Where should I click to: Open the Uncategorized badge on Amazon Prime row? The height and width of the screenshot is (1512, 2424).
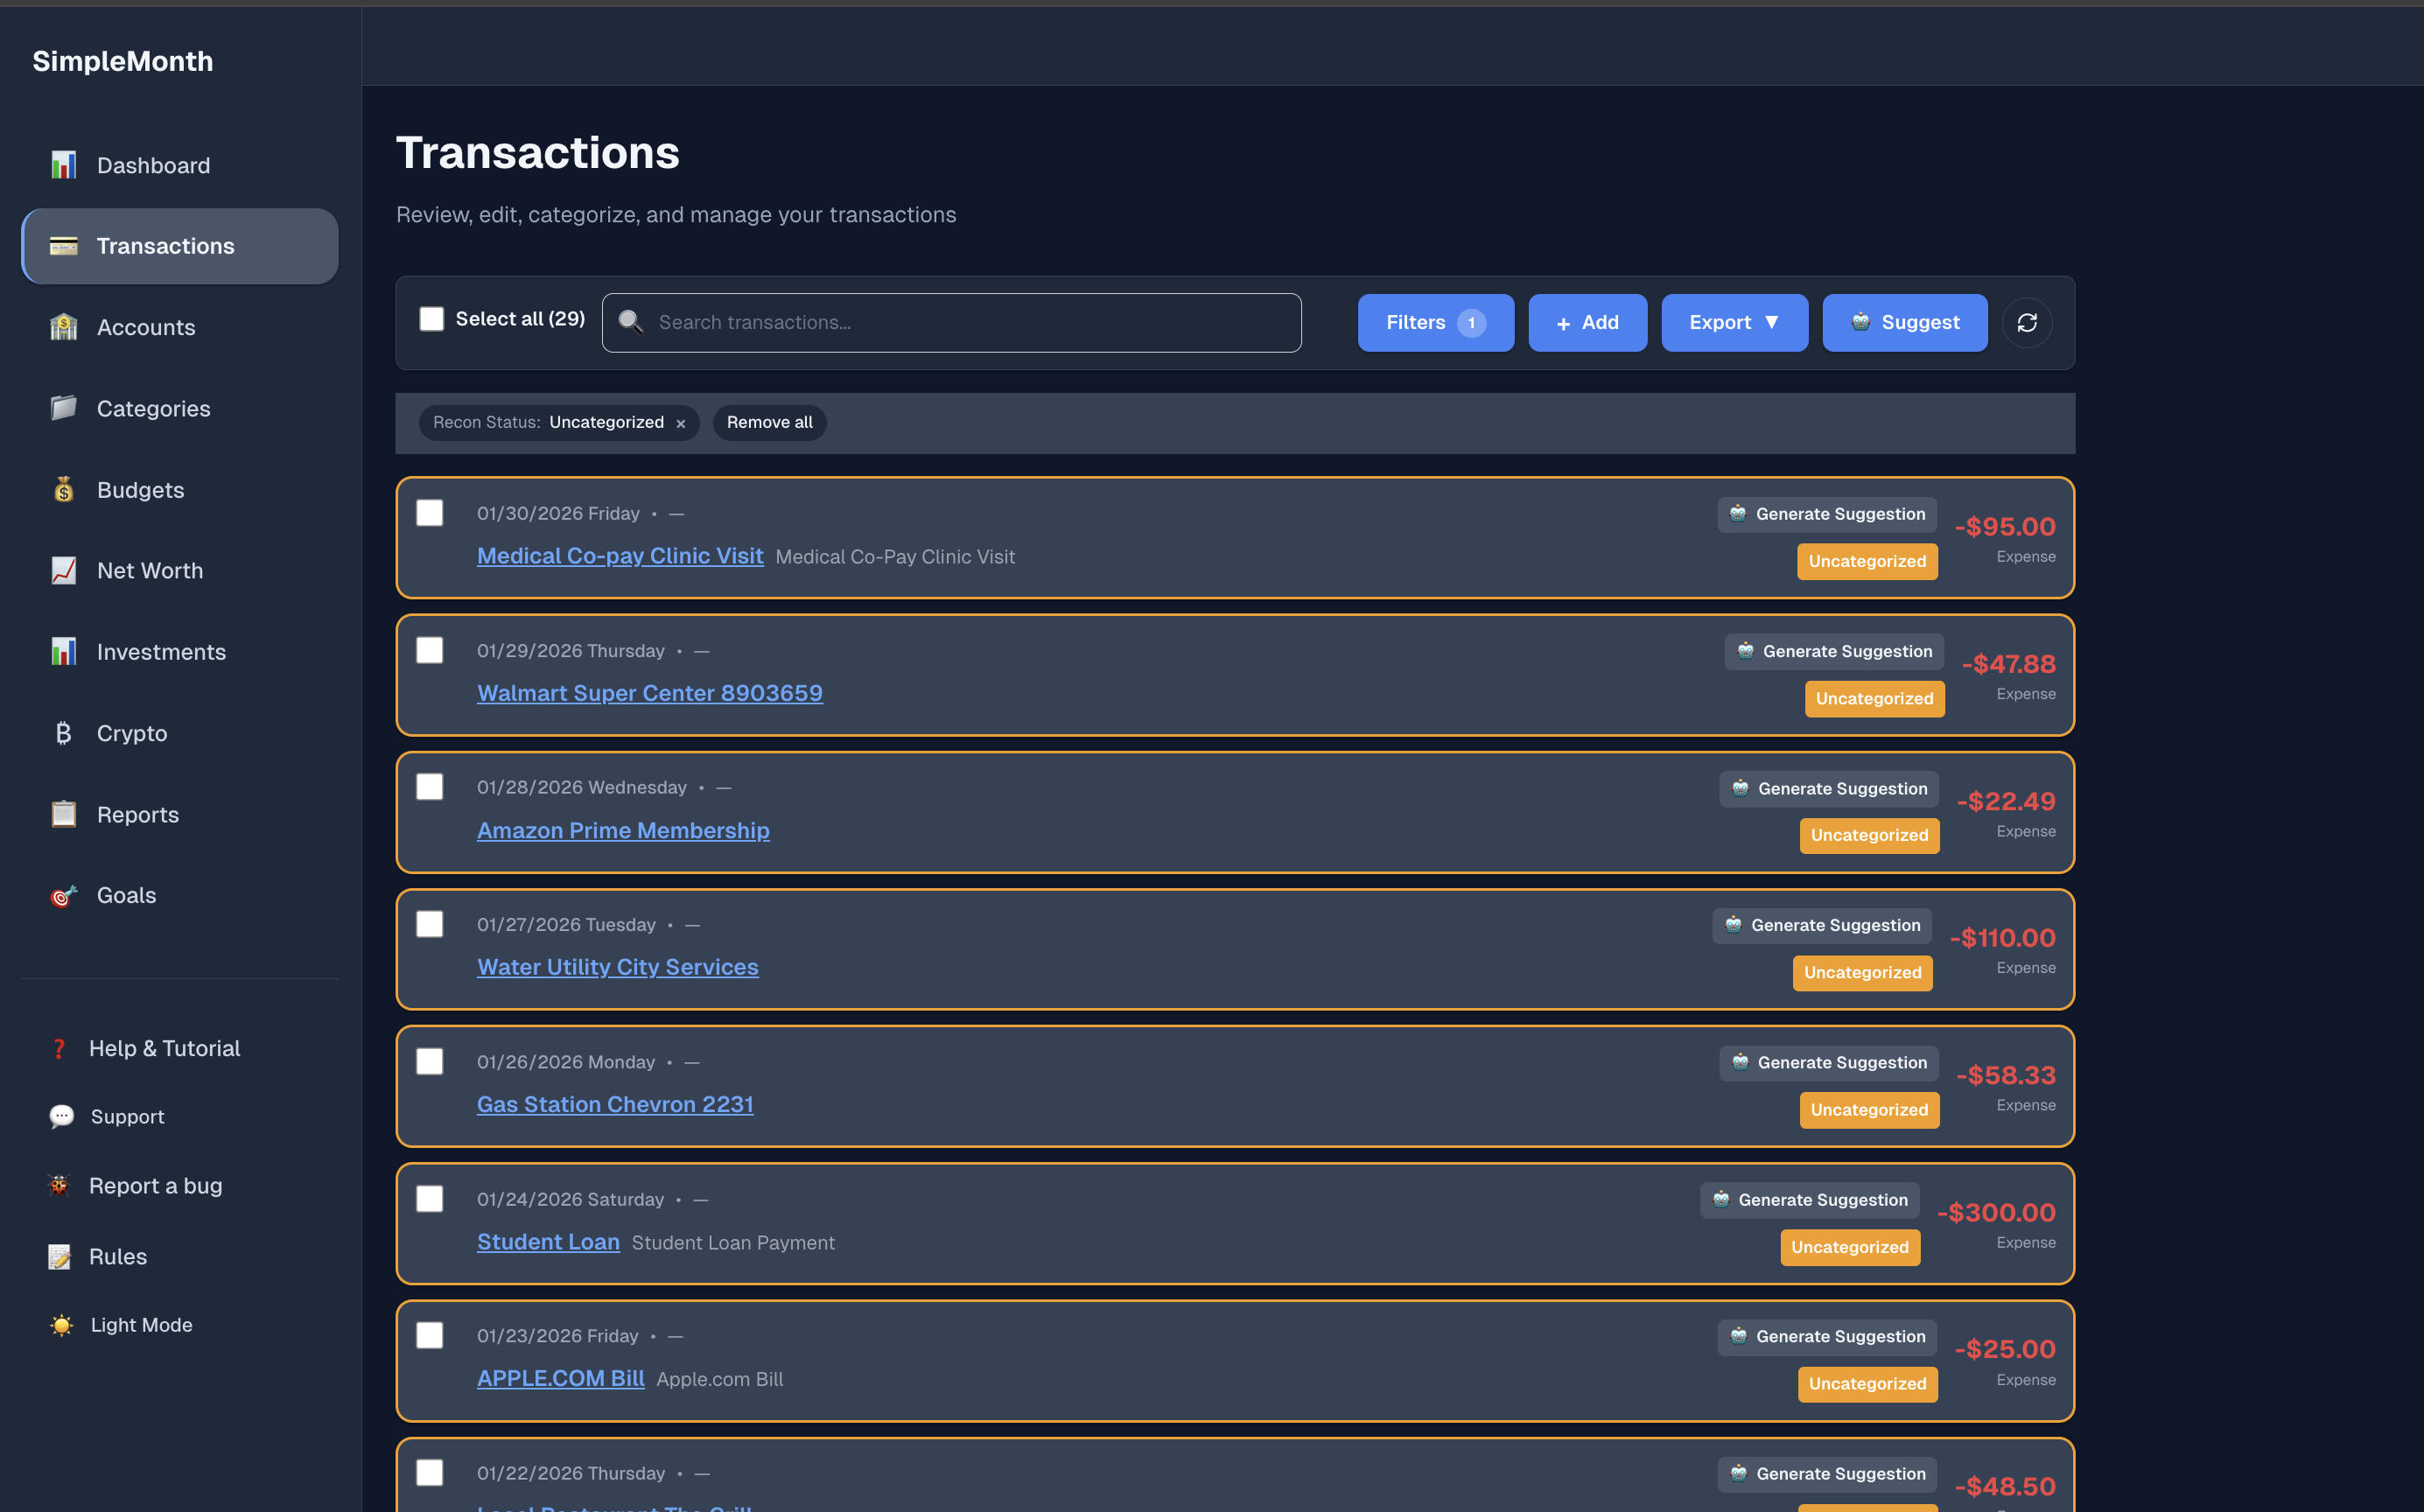pos(1868,835)
